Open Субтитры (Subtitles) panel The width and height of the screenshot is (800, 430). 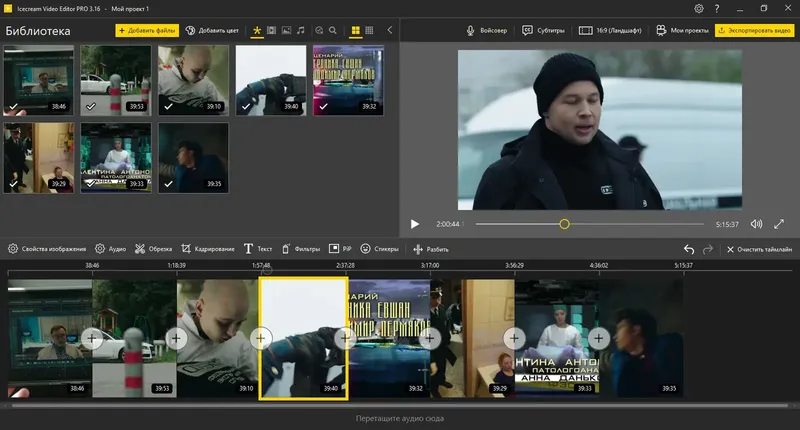pyautogui.click(x=543, y=31)
